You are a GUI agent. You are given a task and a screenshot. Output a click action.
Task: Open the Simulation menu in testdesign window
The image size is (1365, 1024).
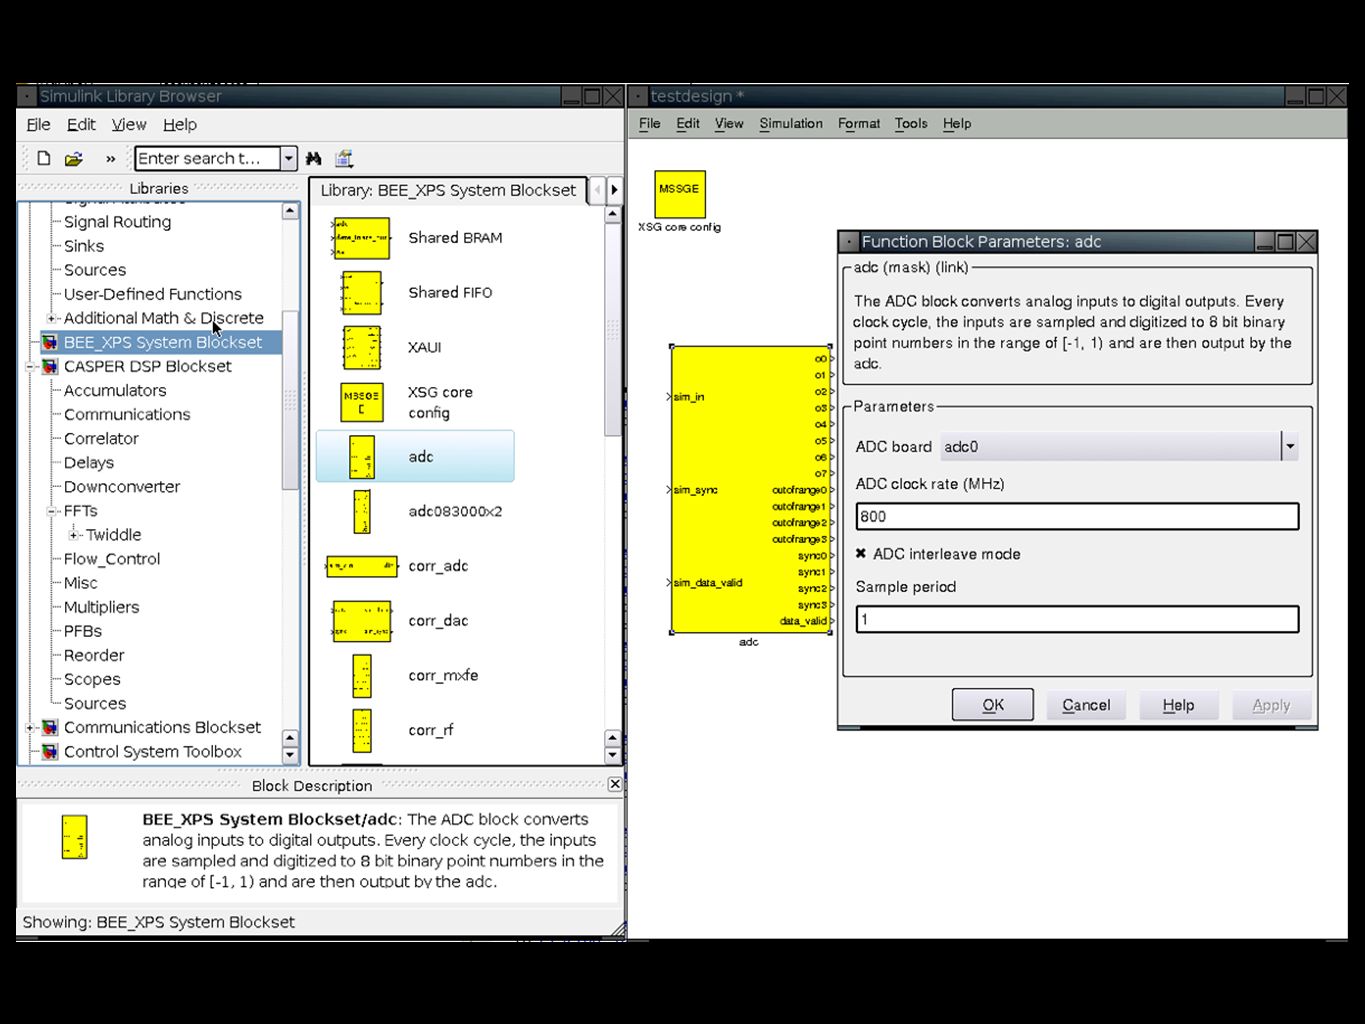(x=791, y=123)
